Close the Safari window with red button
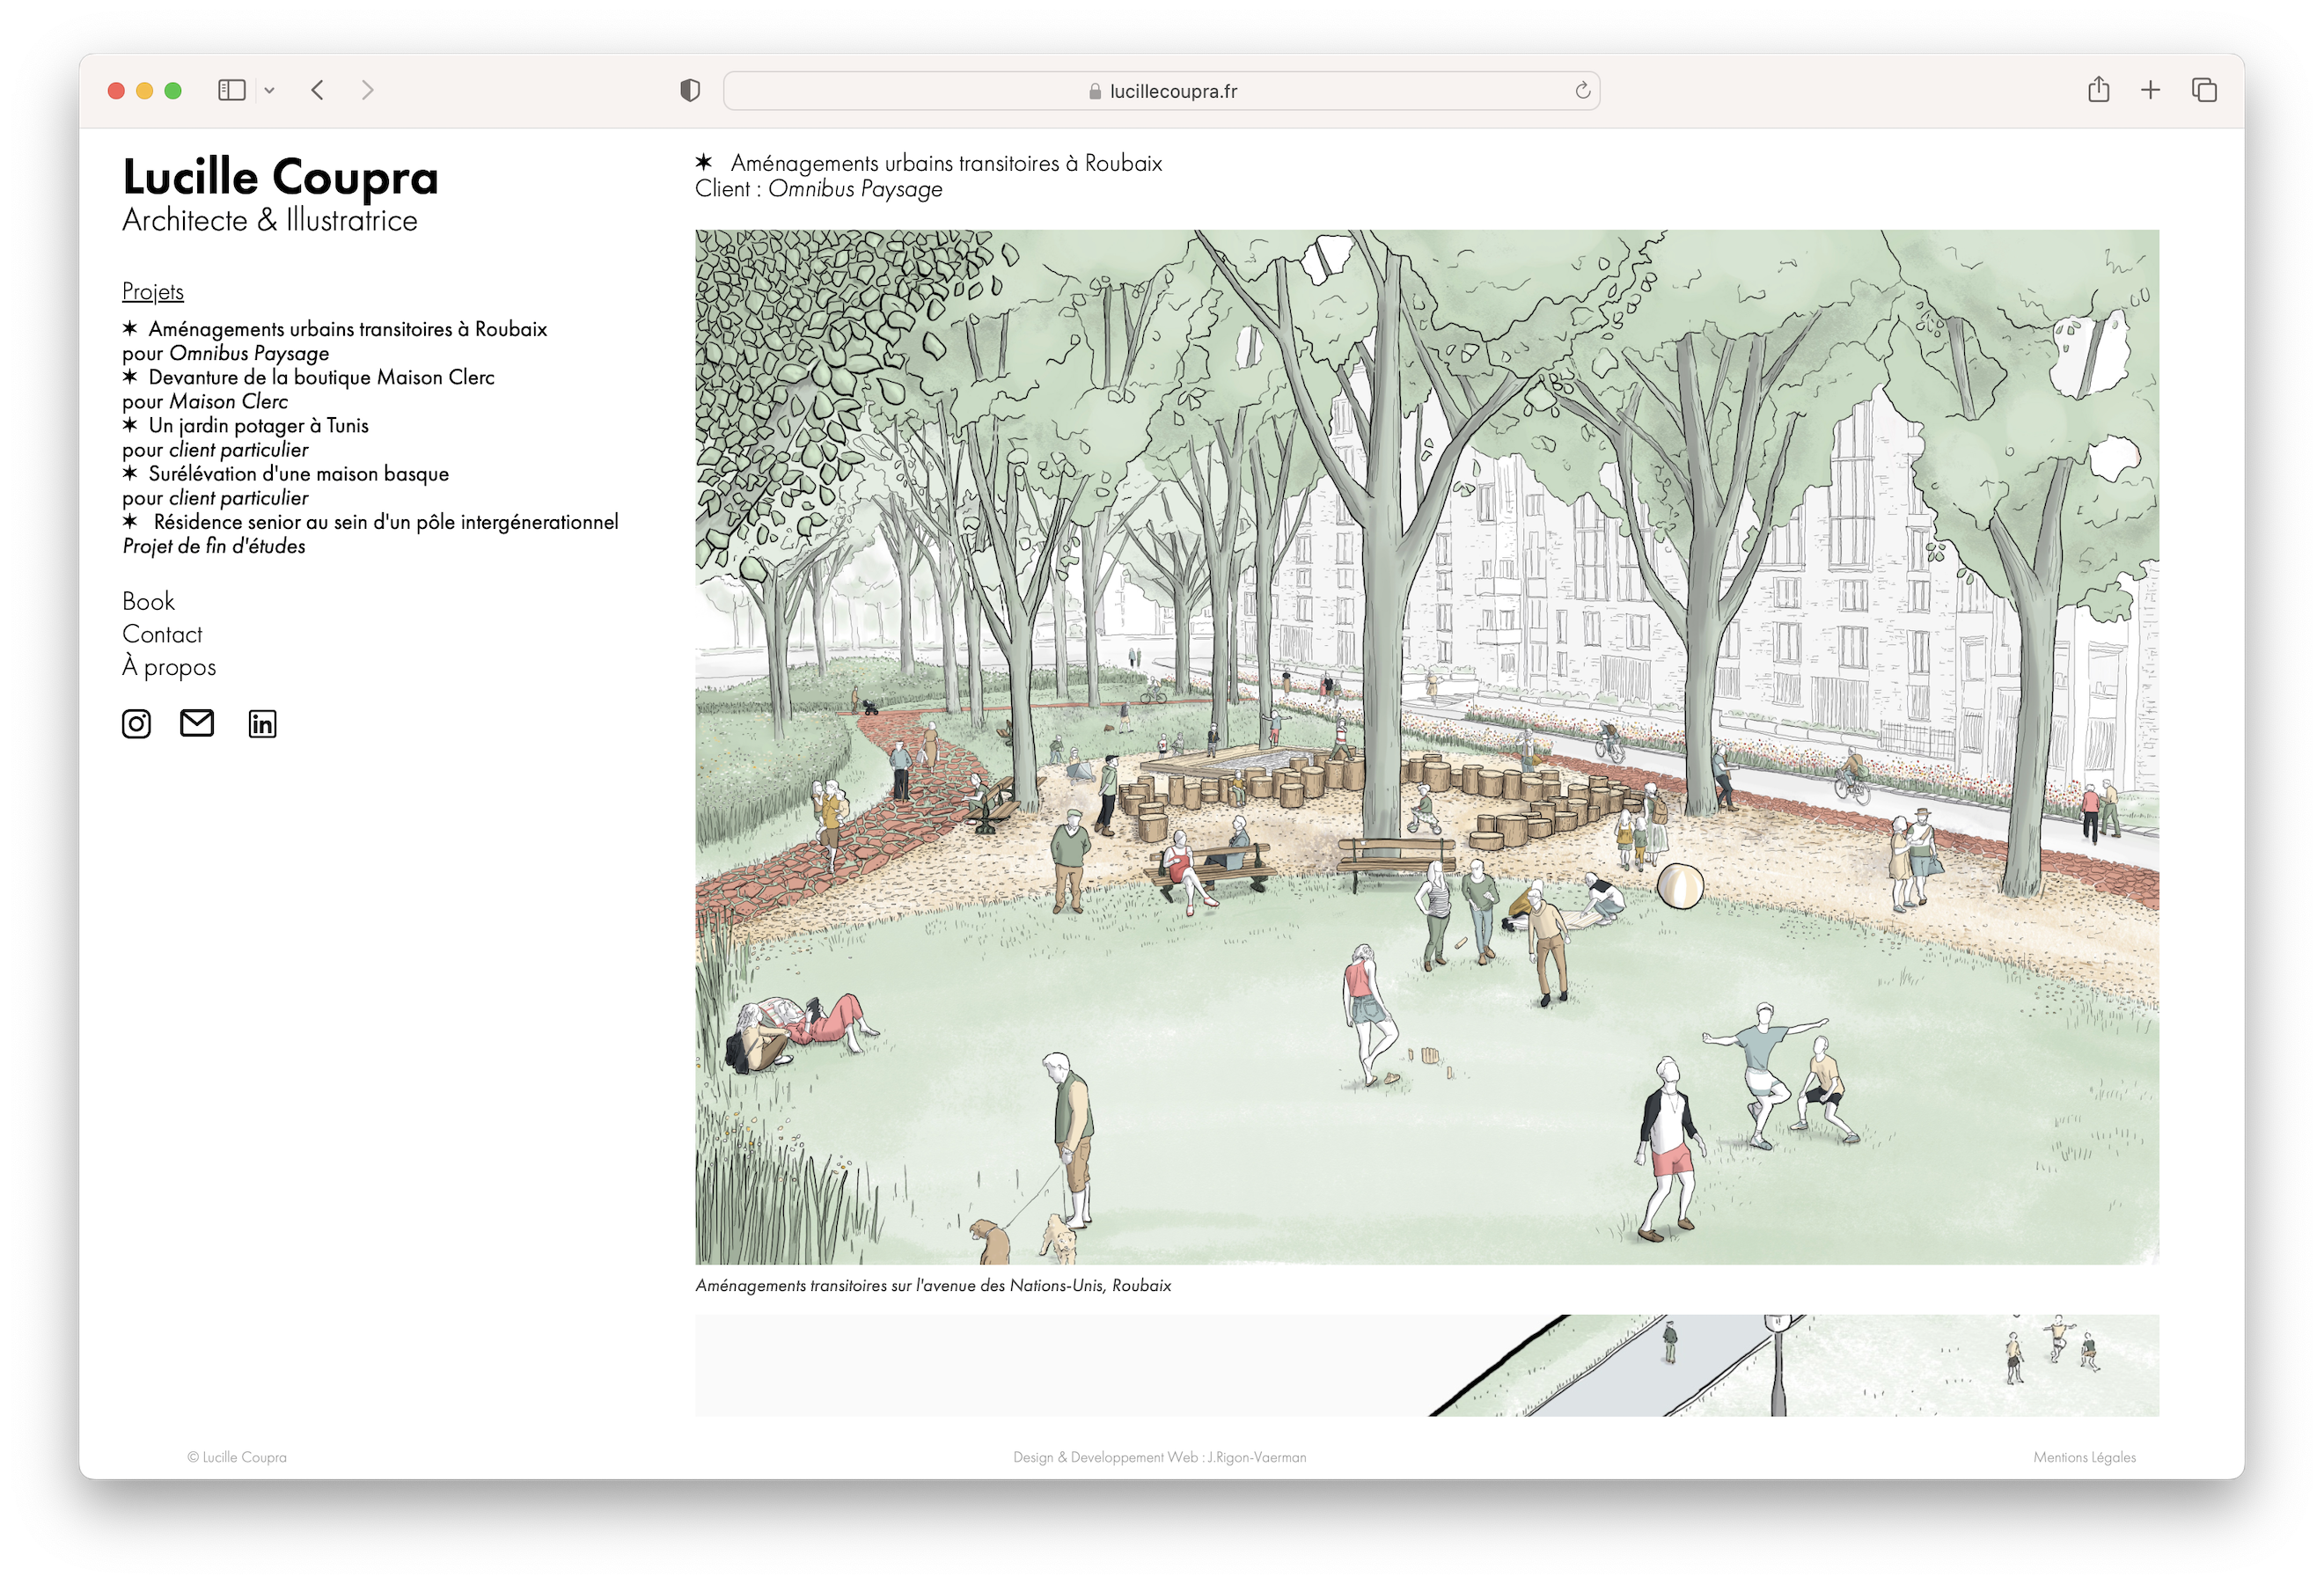This screenshot has width=2324, height=1584. (x=116, y=91)
